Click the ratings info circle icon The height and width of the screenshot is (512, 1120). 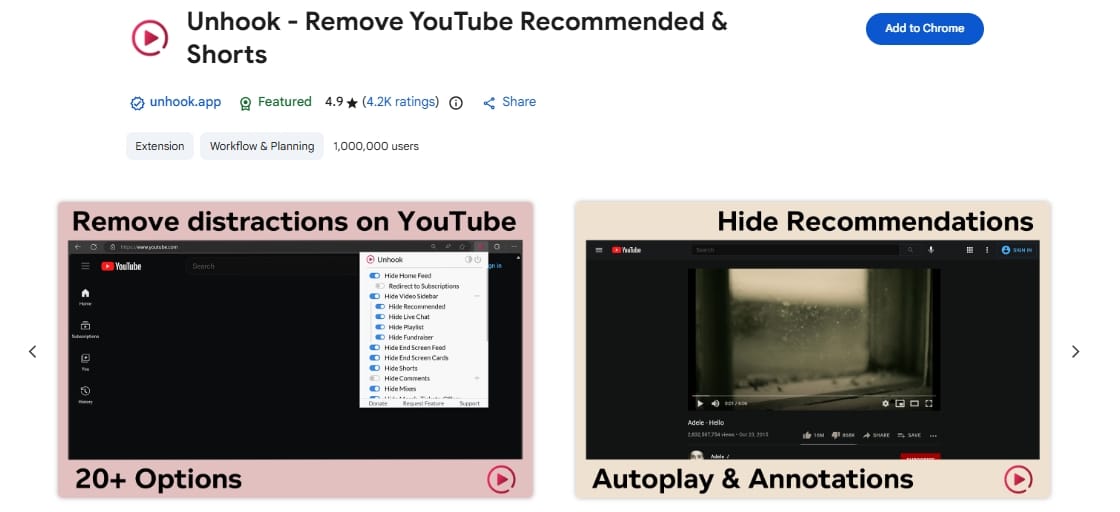[x=456, y=103]
